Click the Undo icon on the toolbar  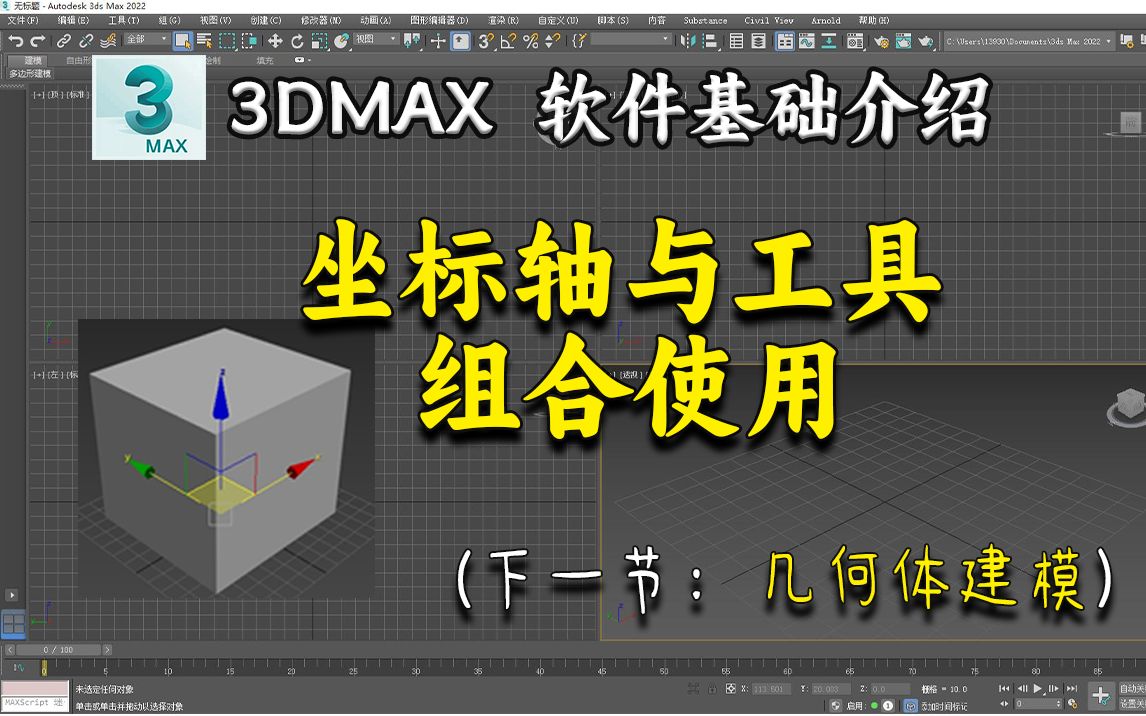coord(16,40)
